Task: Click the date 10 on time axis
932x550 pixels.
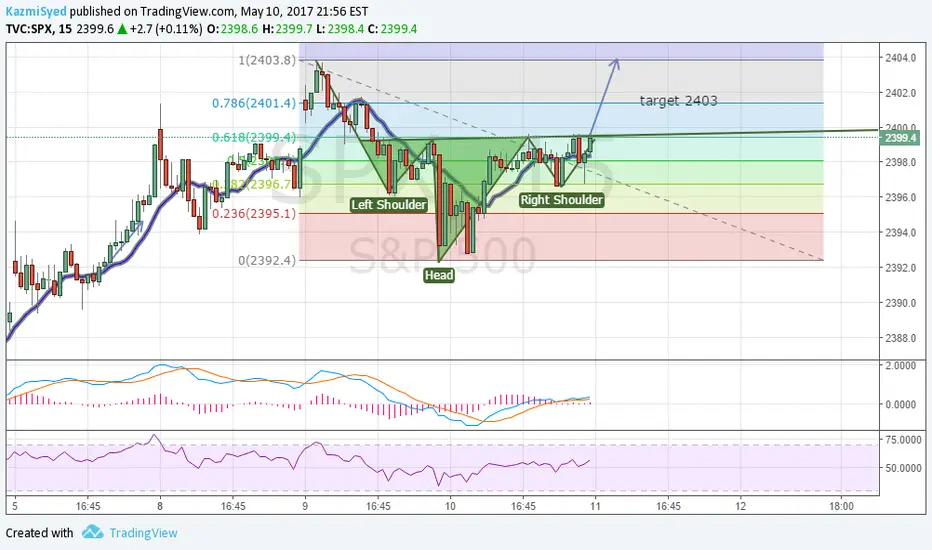Action: point(450,506)
